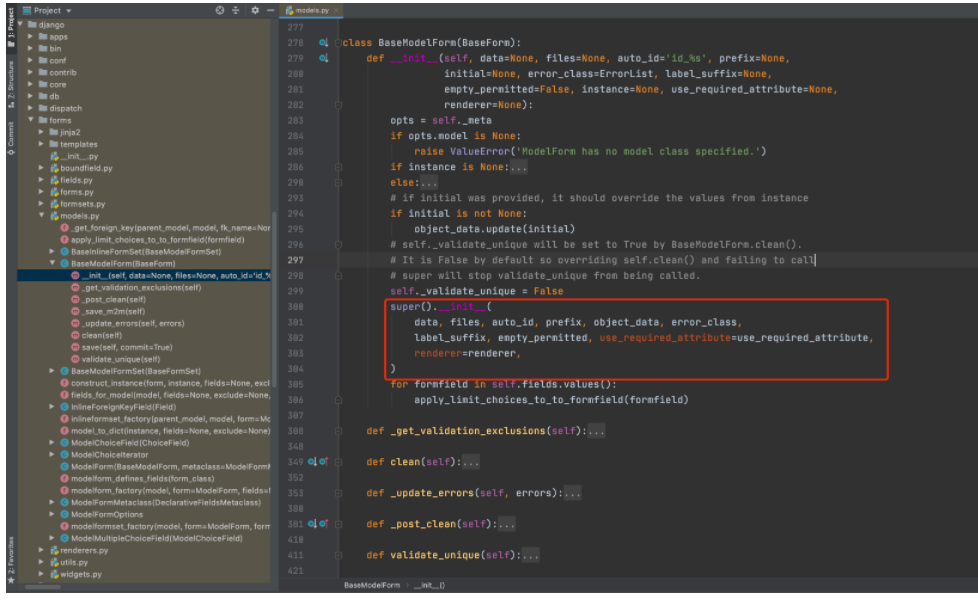Open the 2: Favorites side tool tab

tap(11, 560)
